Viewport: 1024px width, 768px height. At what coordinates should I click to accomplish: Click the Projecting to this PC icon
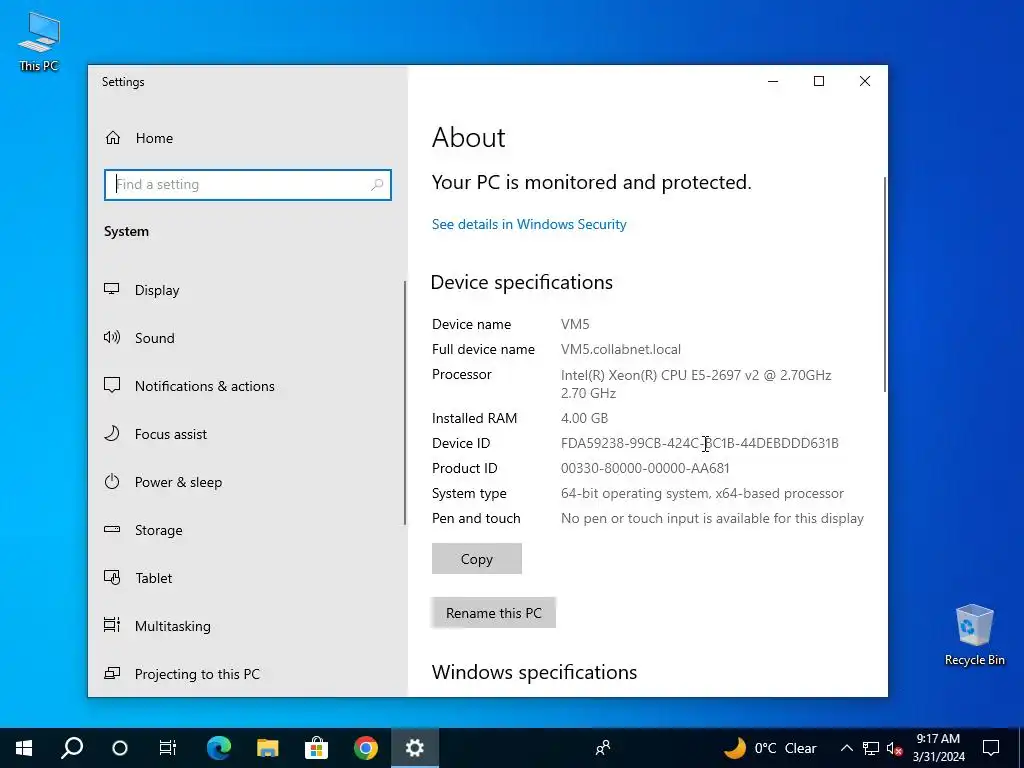click(x=112, y=673)
